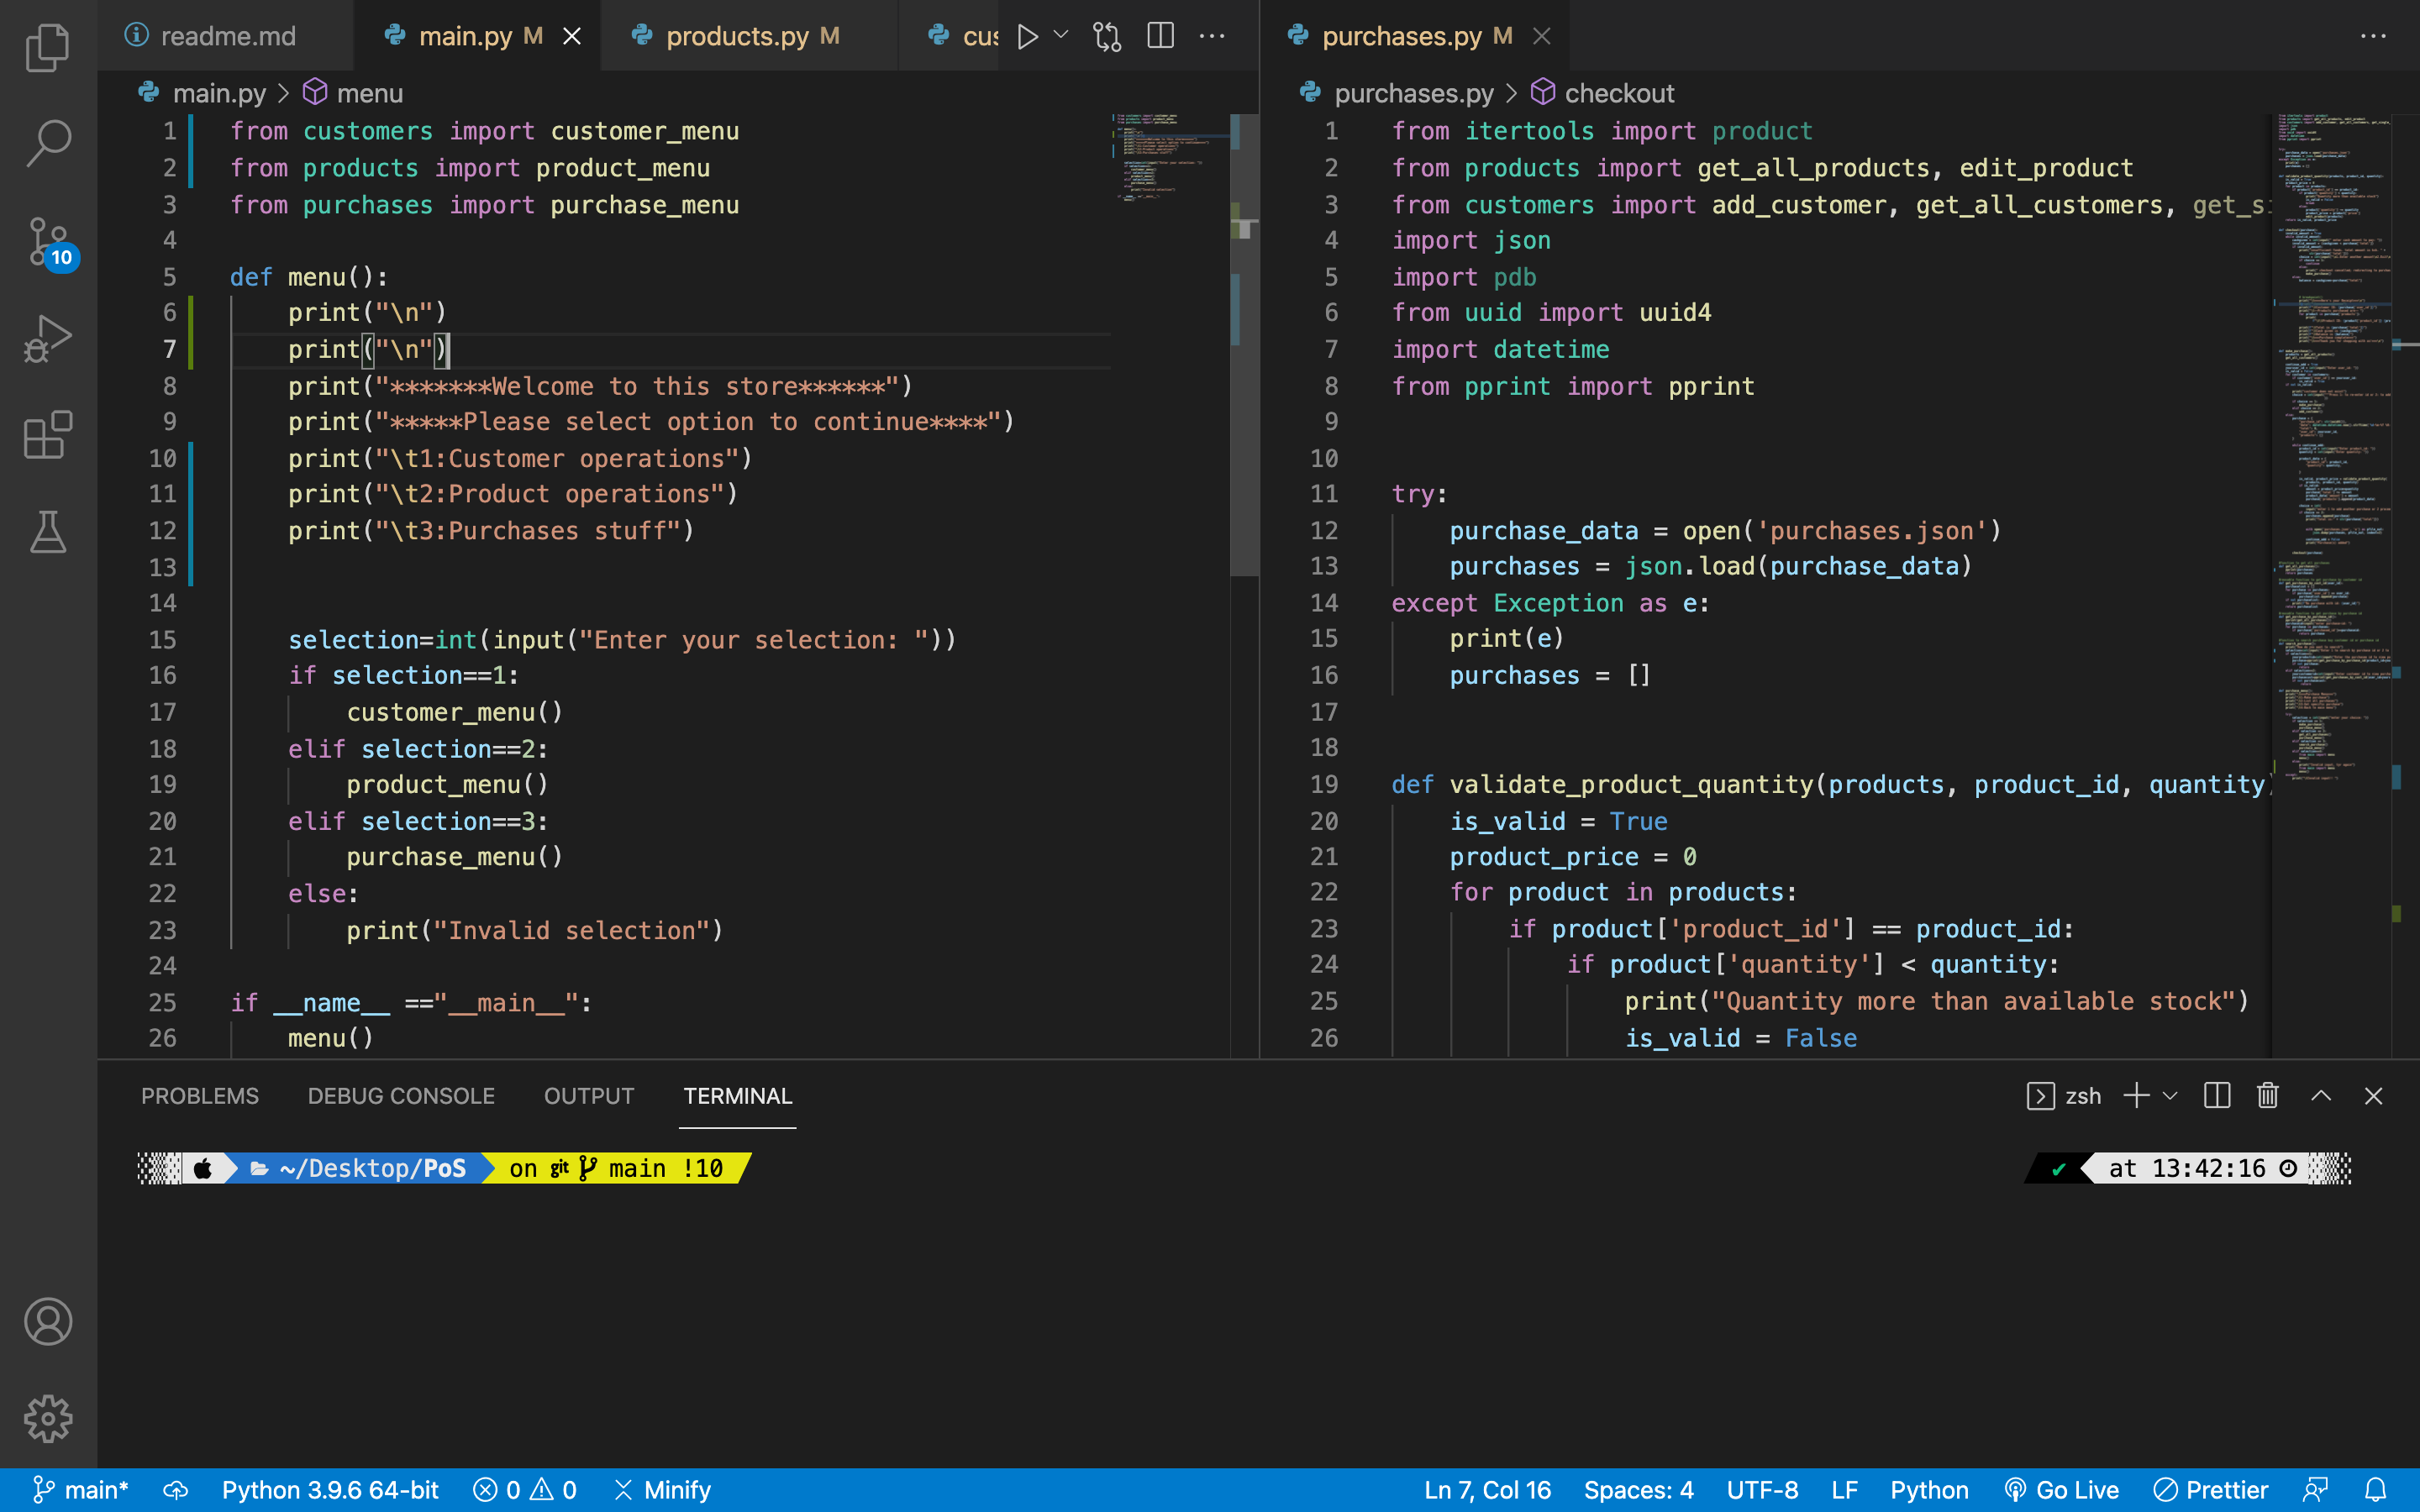Select Python 3.9.6 64-bit interpreter

[330, 1490]
